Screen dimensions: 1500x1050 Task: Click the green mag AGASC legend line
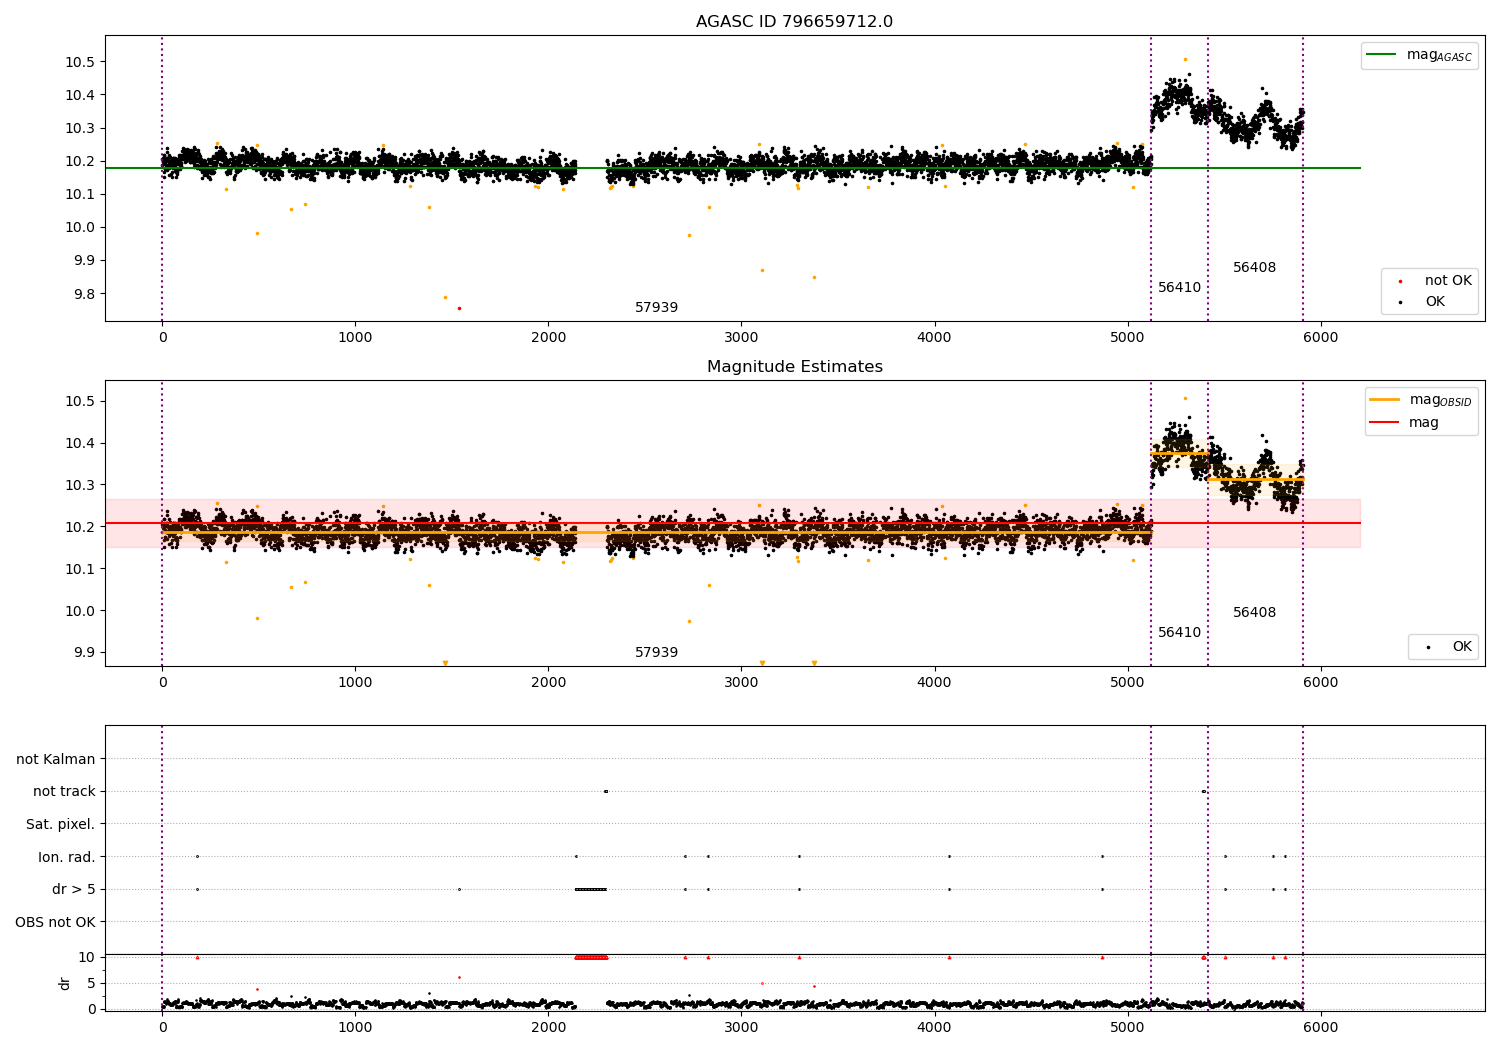coord(1382,55)
